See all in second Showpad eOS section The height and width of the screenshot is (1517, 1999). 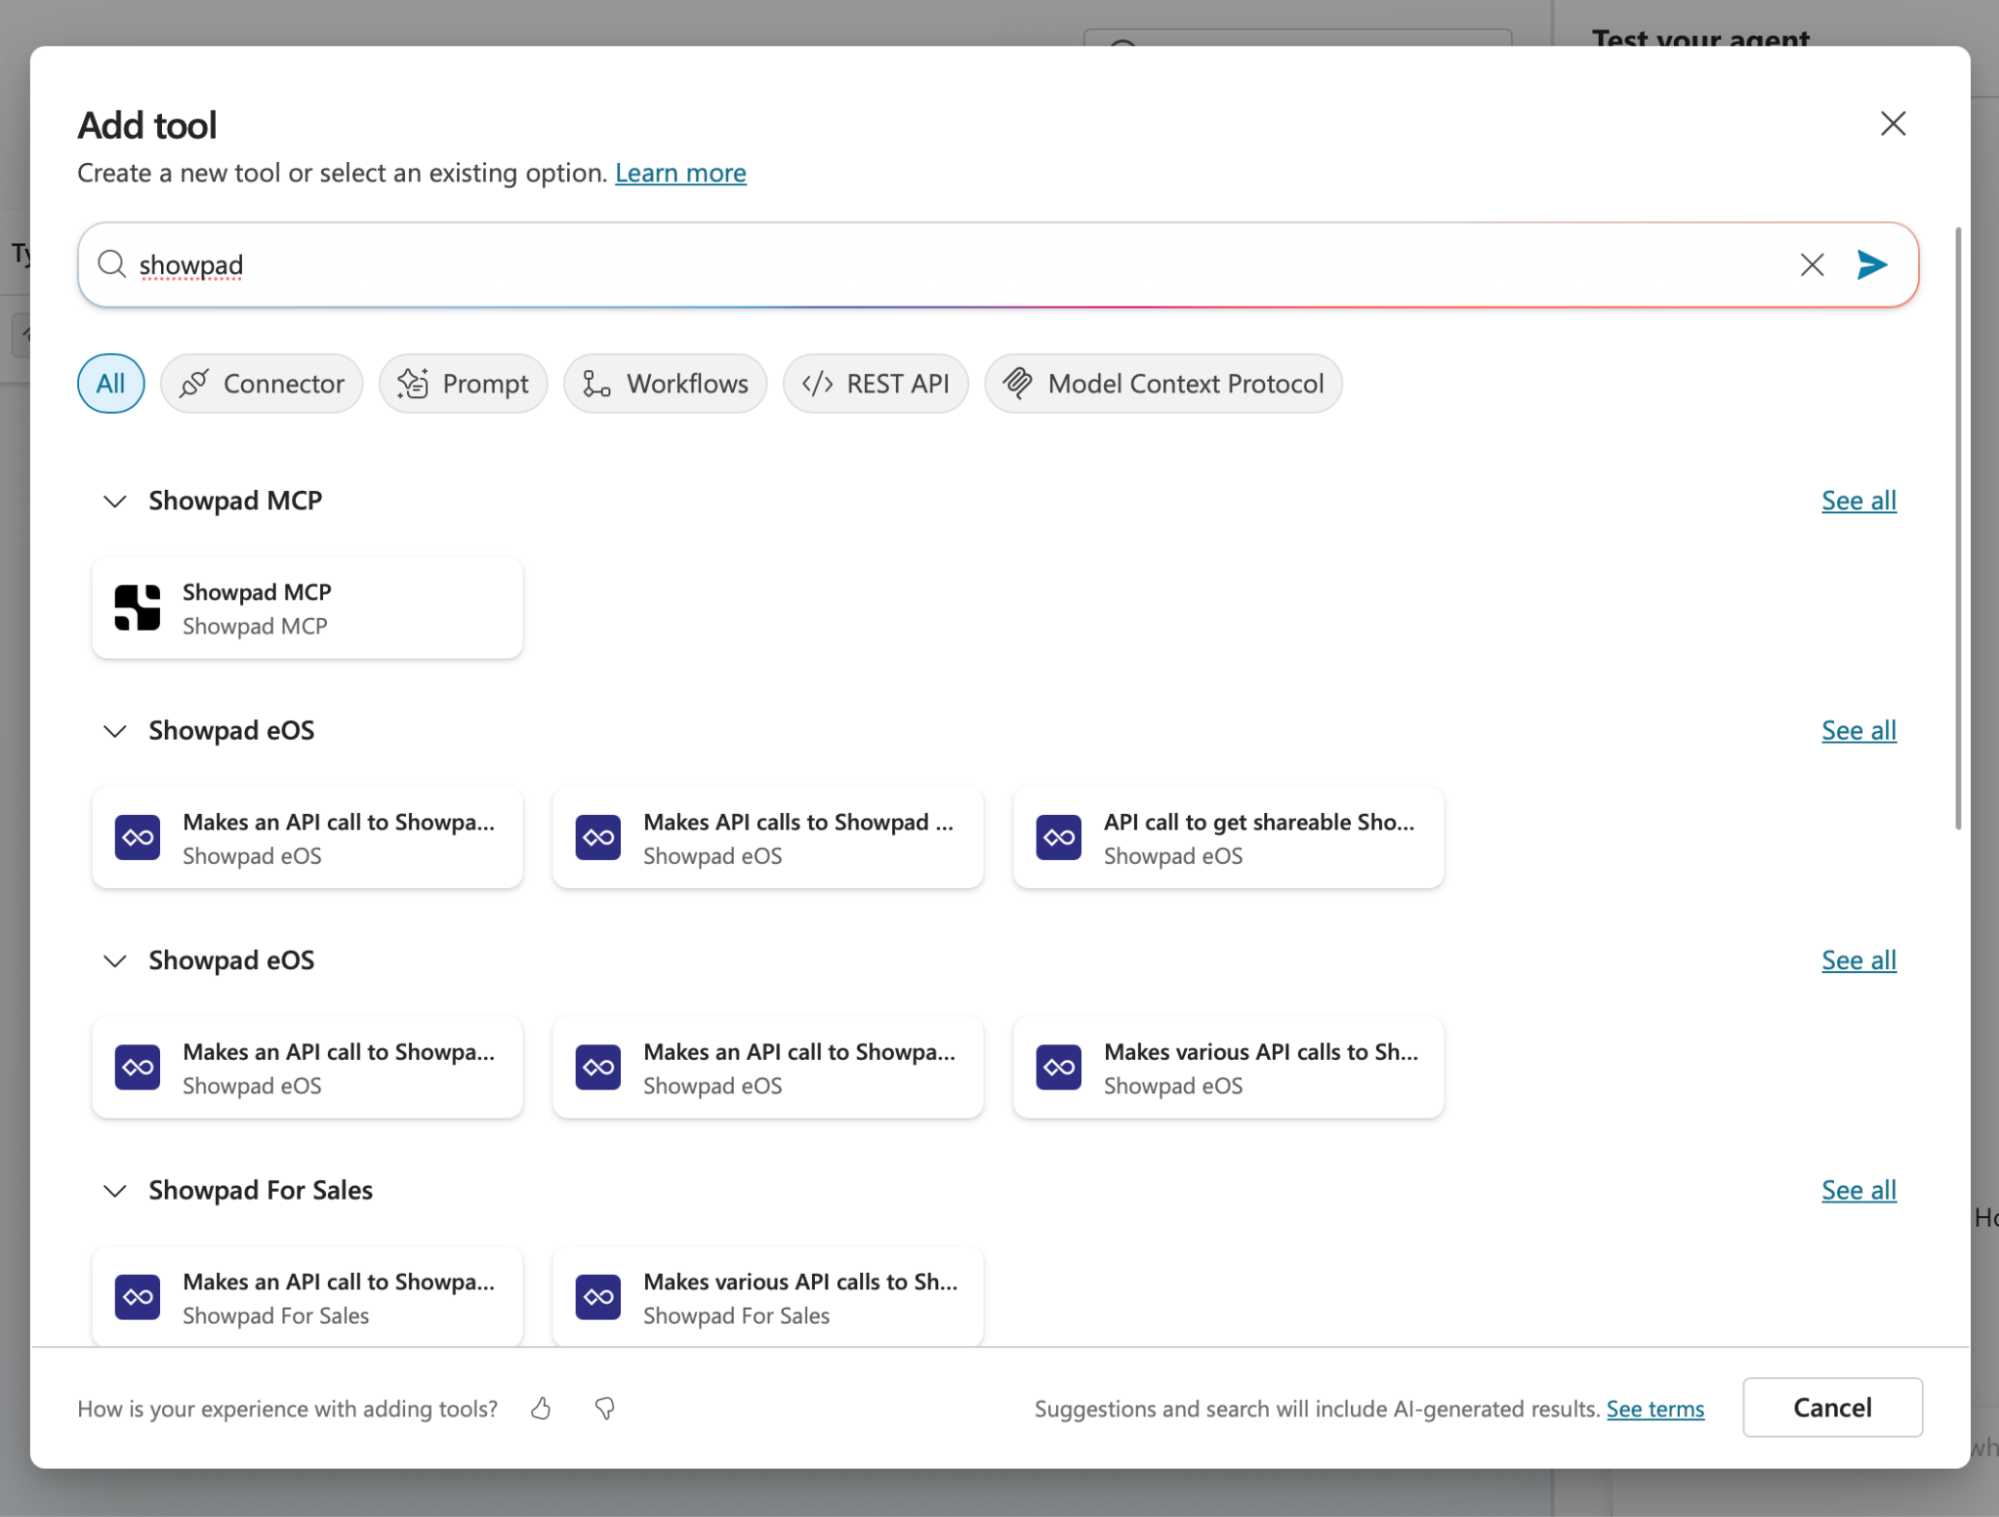pyautogui.click(x=1859, y=961)
